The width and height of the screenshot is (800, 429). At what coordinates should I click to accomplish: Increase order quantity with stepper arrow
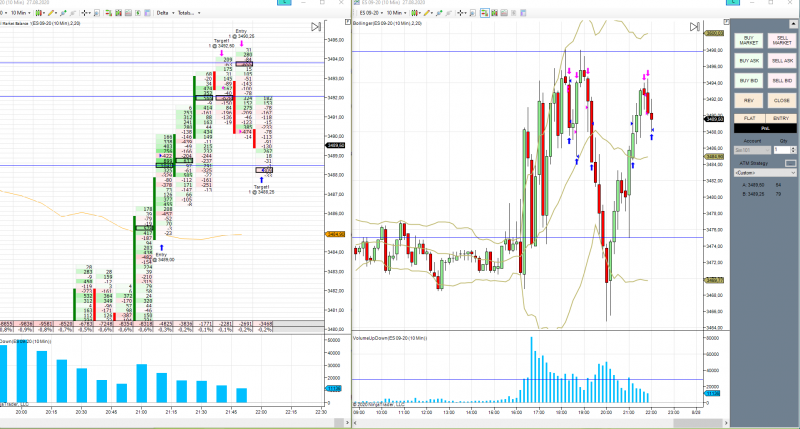793,148
